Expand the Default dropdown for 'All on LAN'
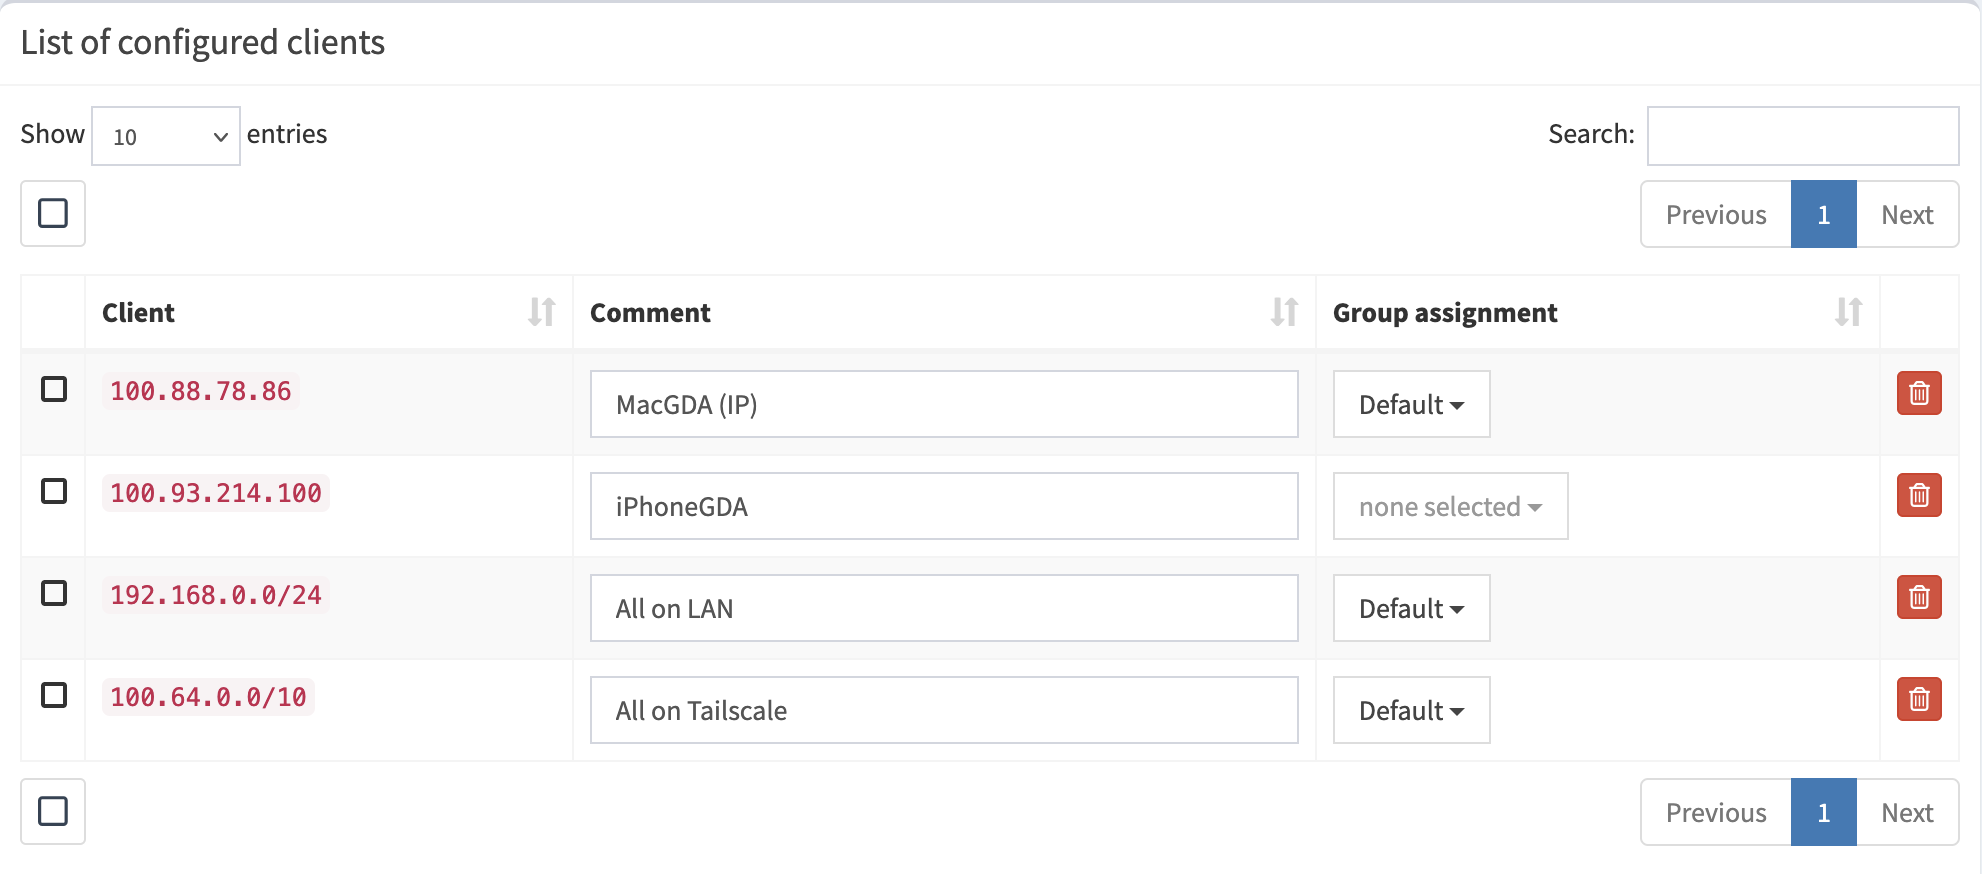The image size is (1982, 874). 1411,608
